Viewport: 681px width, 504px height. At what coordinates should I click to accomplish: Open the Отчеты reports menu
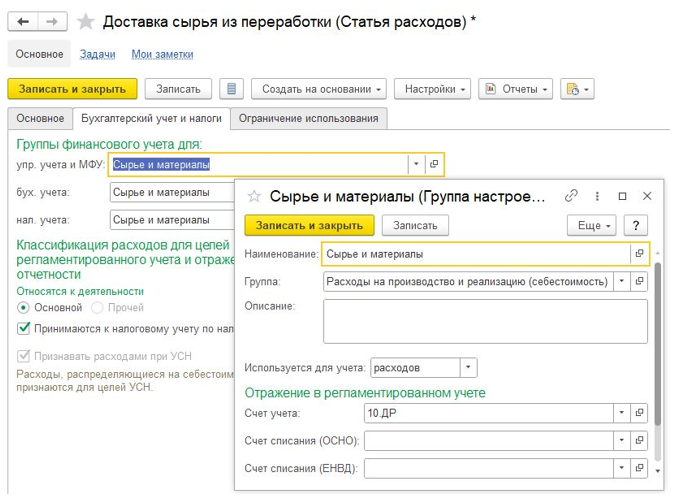tap(516, 89)
